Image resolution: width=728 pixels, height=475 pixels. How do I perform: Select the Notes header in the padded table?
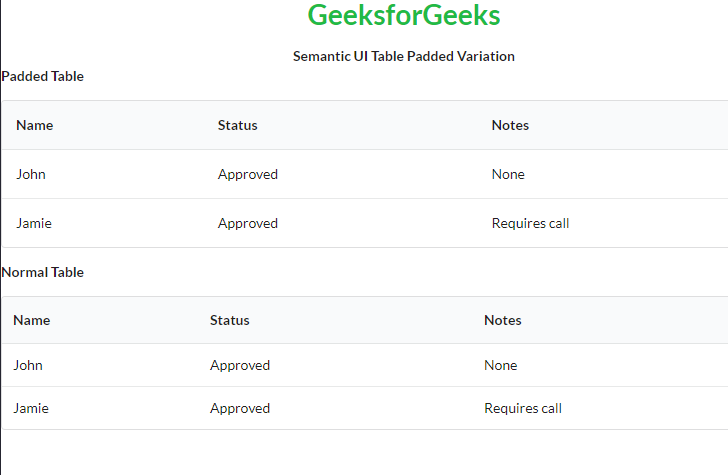510,125
